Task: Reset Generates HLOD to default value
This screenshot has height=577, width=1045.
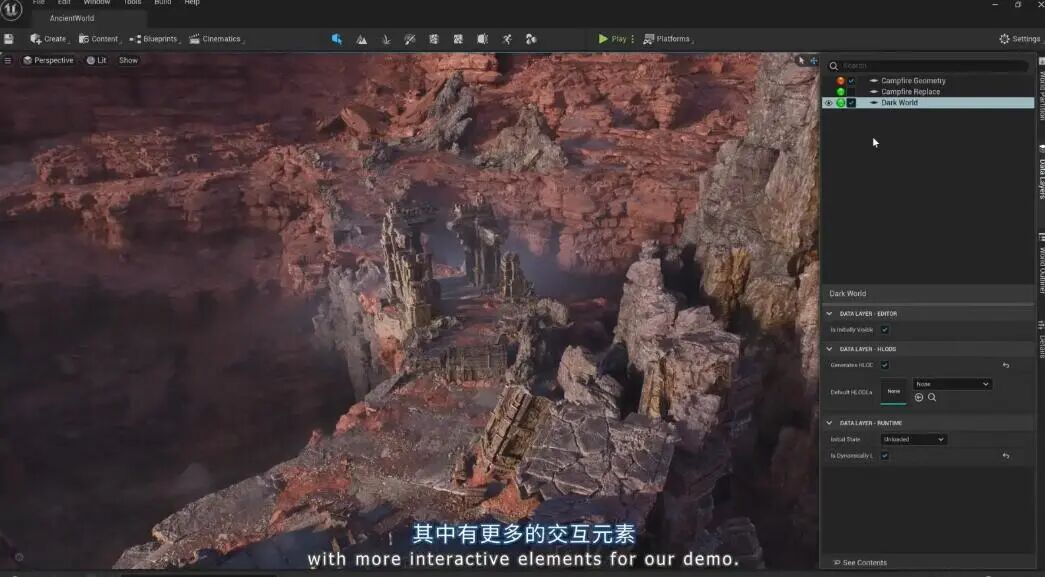Action: click(1006, 365)
